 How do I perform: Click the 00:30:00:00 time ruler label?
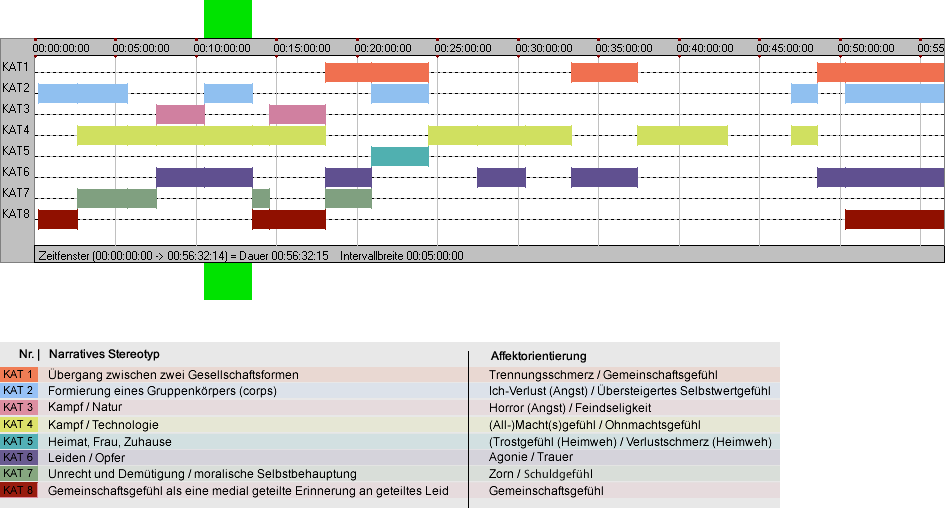click(544, 48)
